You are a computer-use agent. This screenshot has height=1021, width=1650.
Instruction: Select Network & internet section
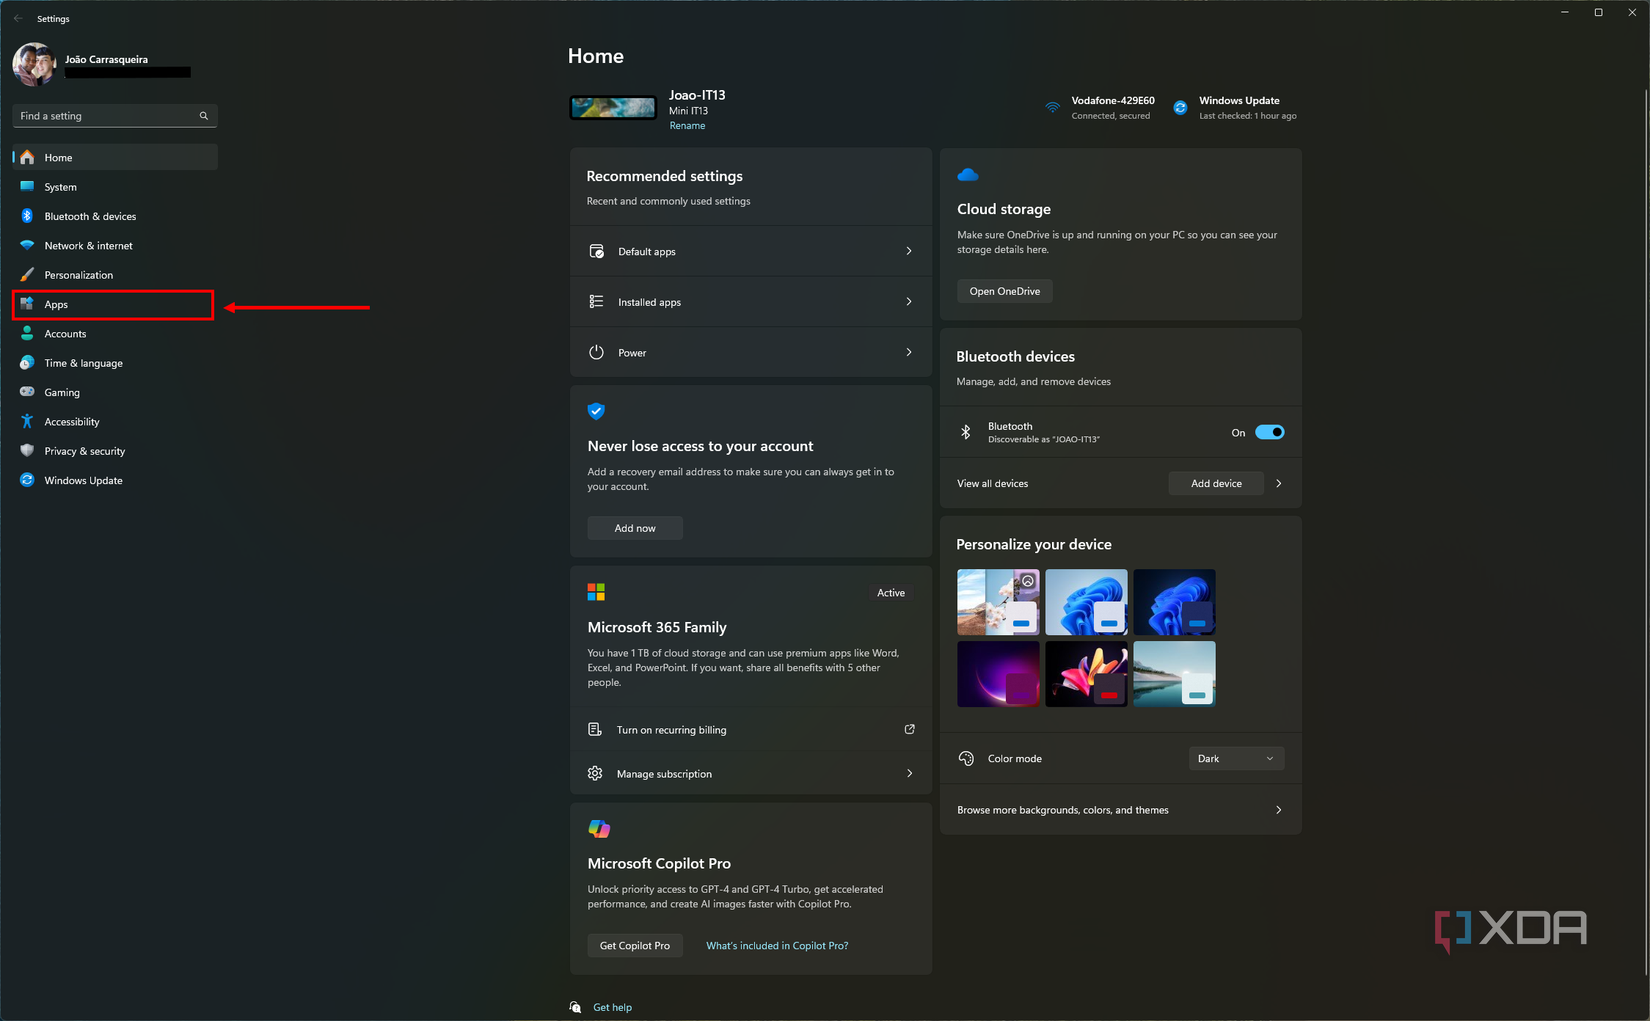tap(115, 245)
